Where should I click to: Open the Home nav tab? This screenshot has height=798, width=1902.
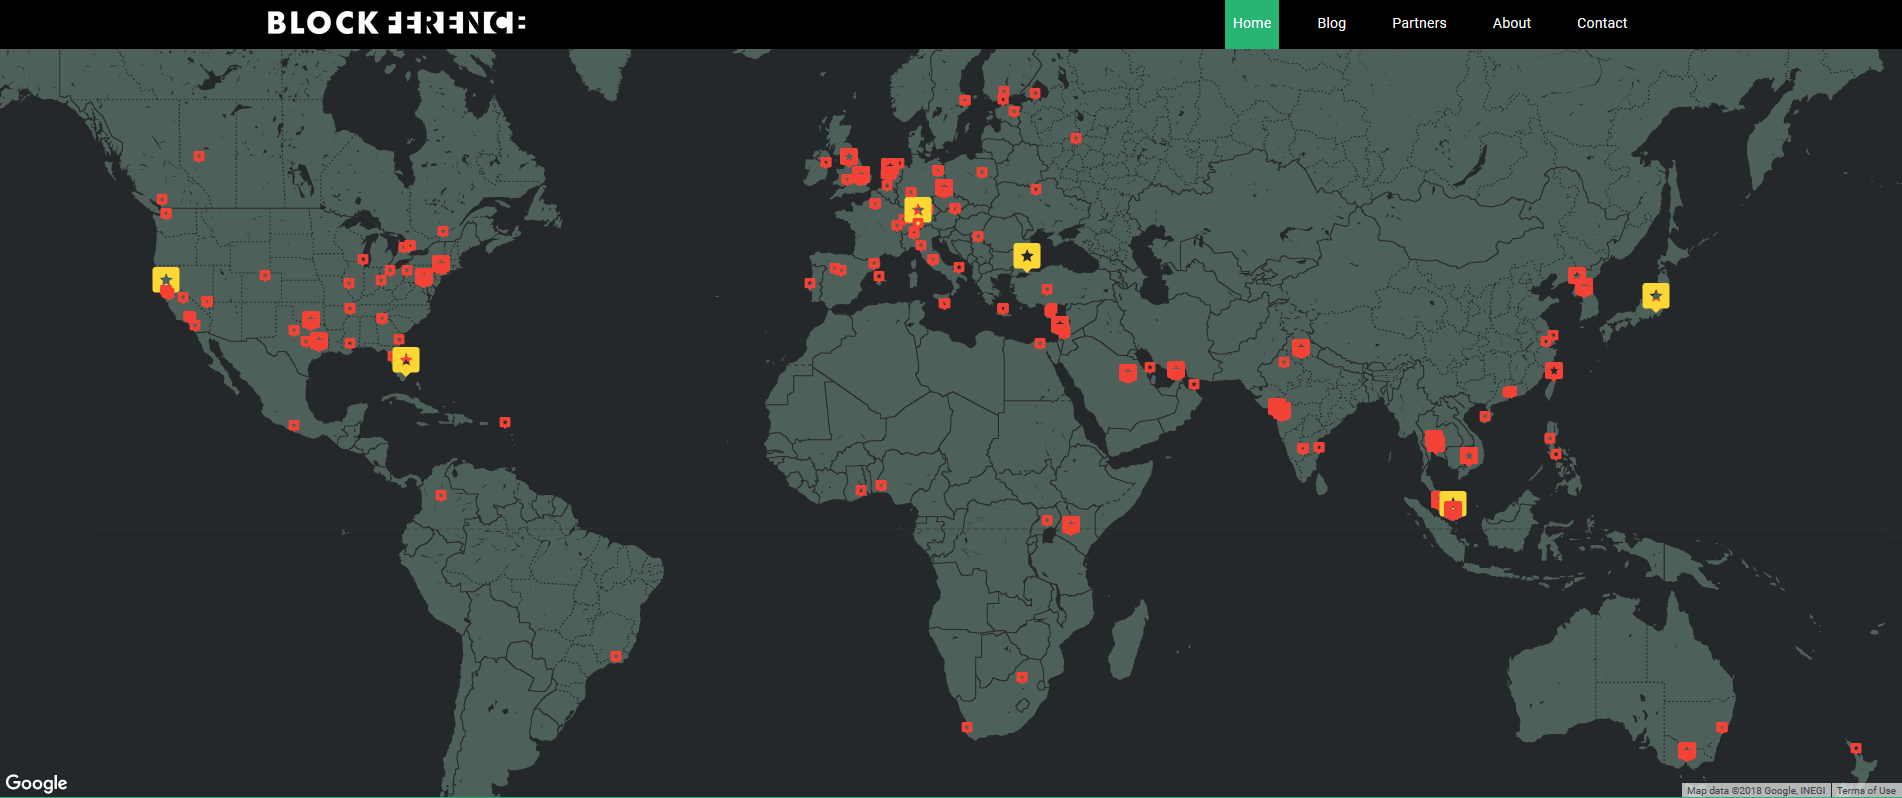click(1251, 24)
